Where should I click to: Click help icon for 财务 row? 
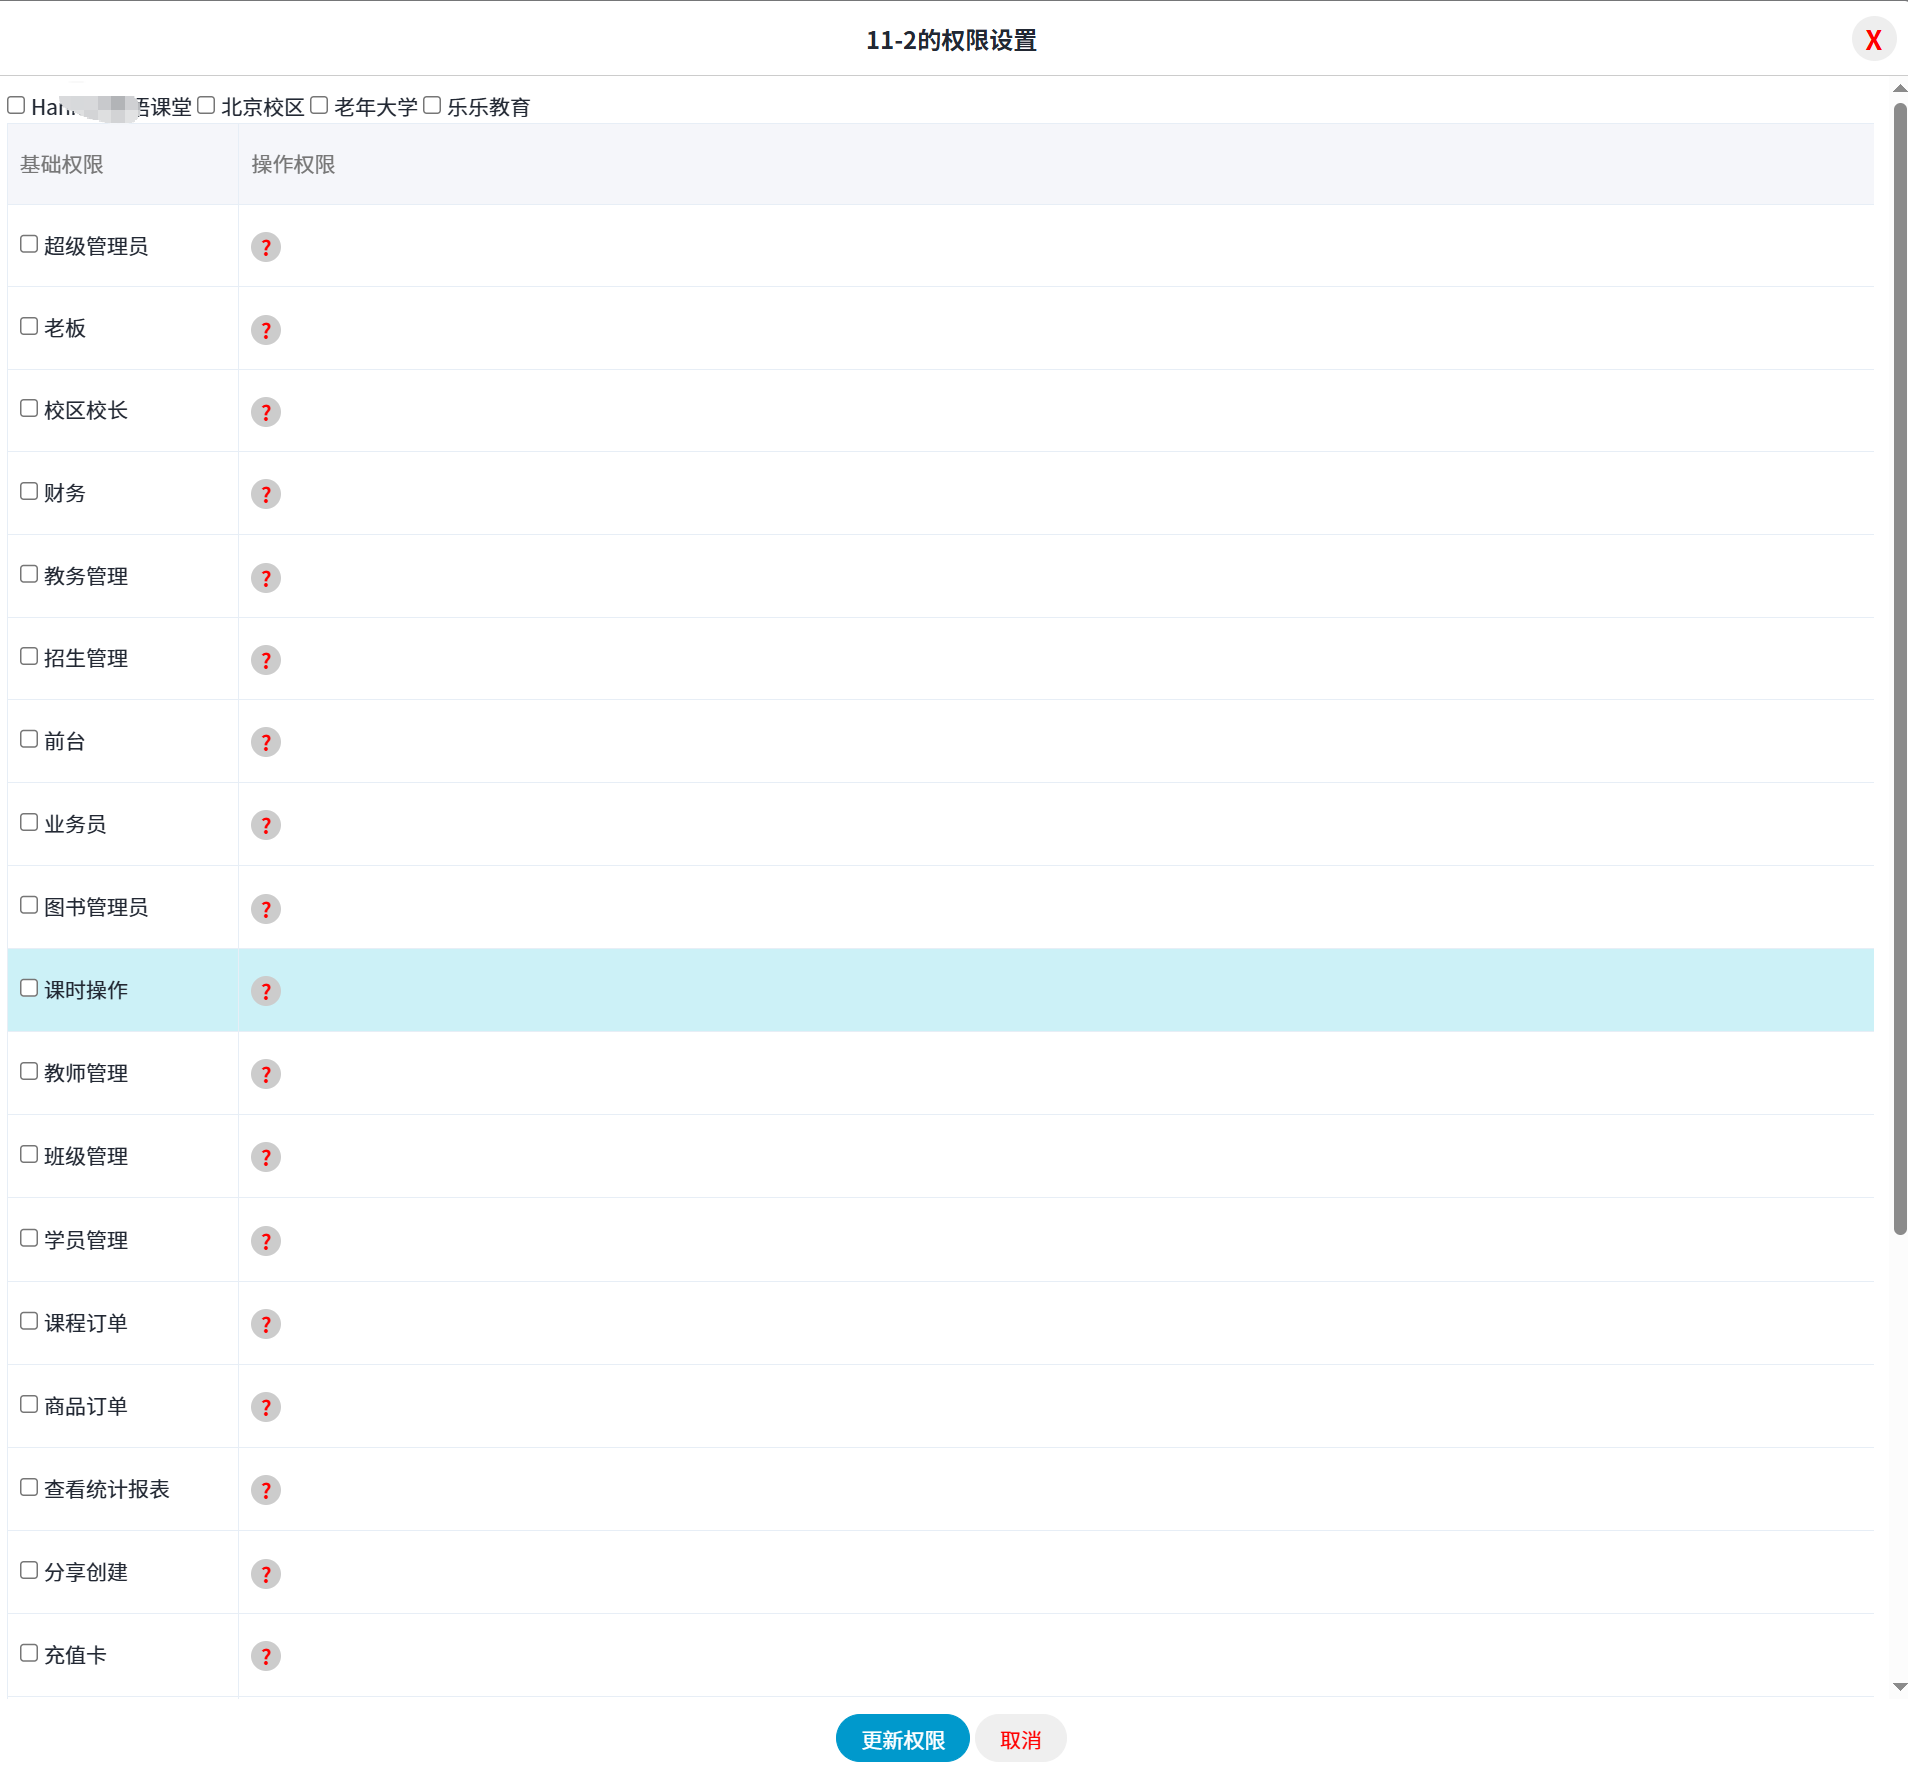coord(265,494)
